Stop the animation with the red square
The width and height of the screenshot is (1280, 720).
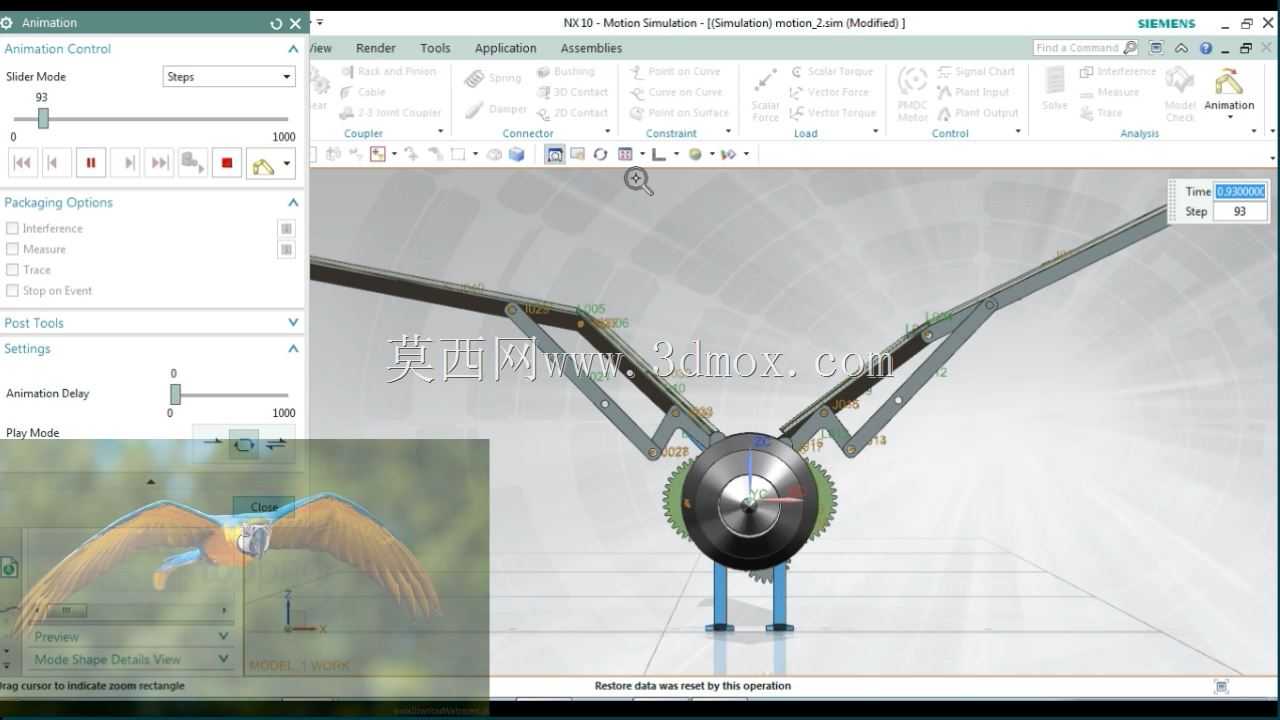227,163
